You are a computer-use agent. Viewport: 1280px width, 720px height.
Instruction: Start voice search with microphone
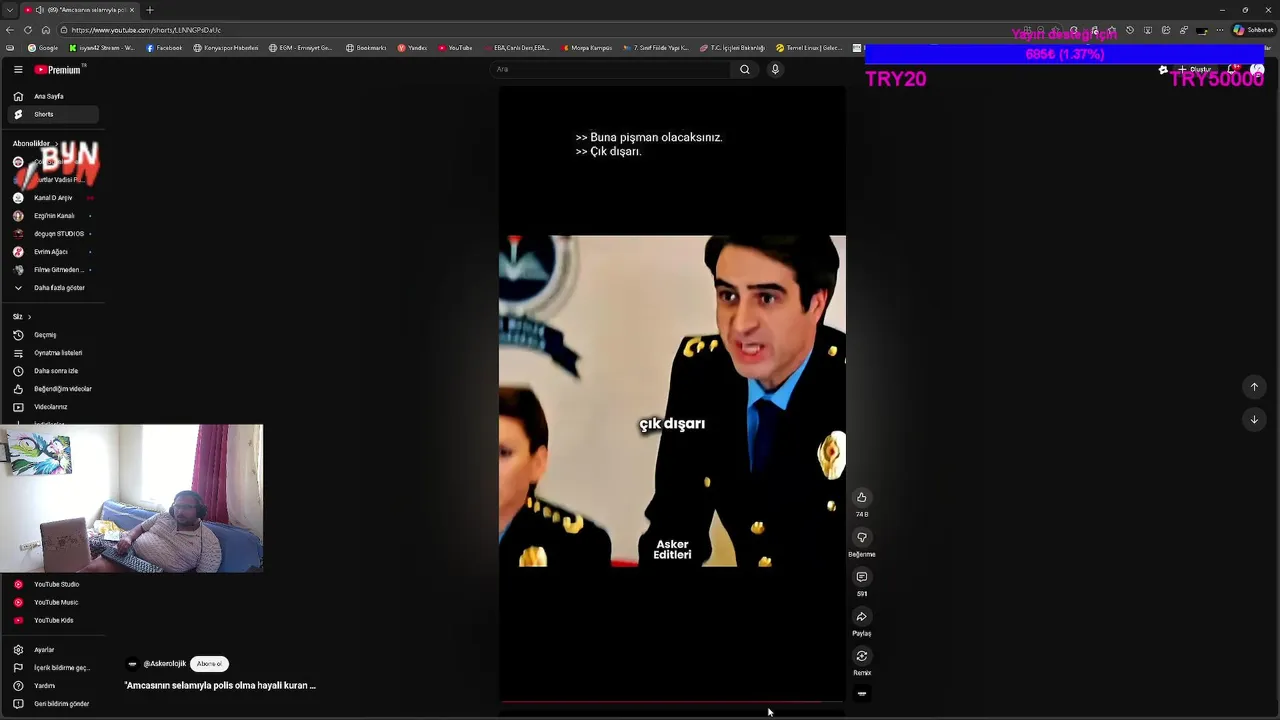tap(775, 70)
